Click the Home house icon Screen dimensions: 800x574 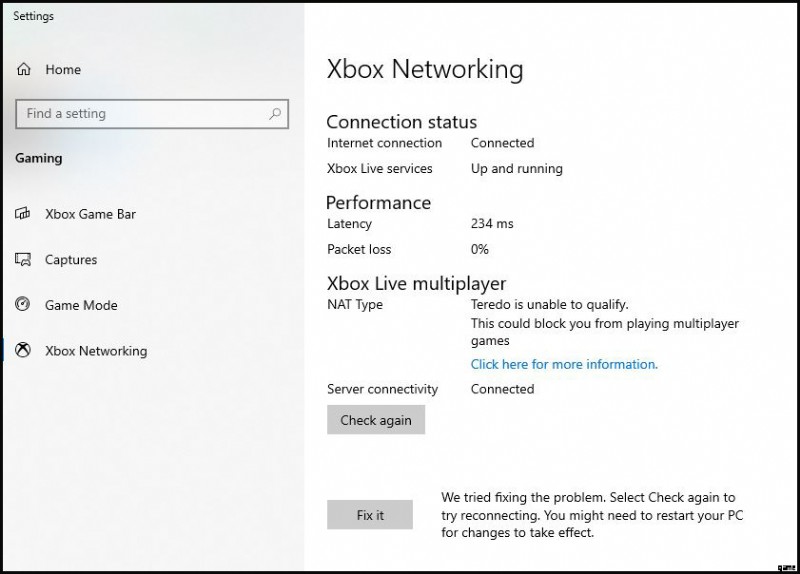(x=24, y=70)
